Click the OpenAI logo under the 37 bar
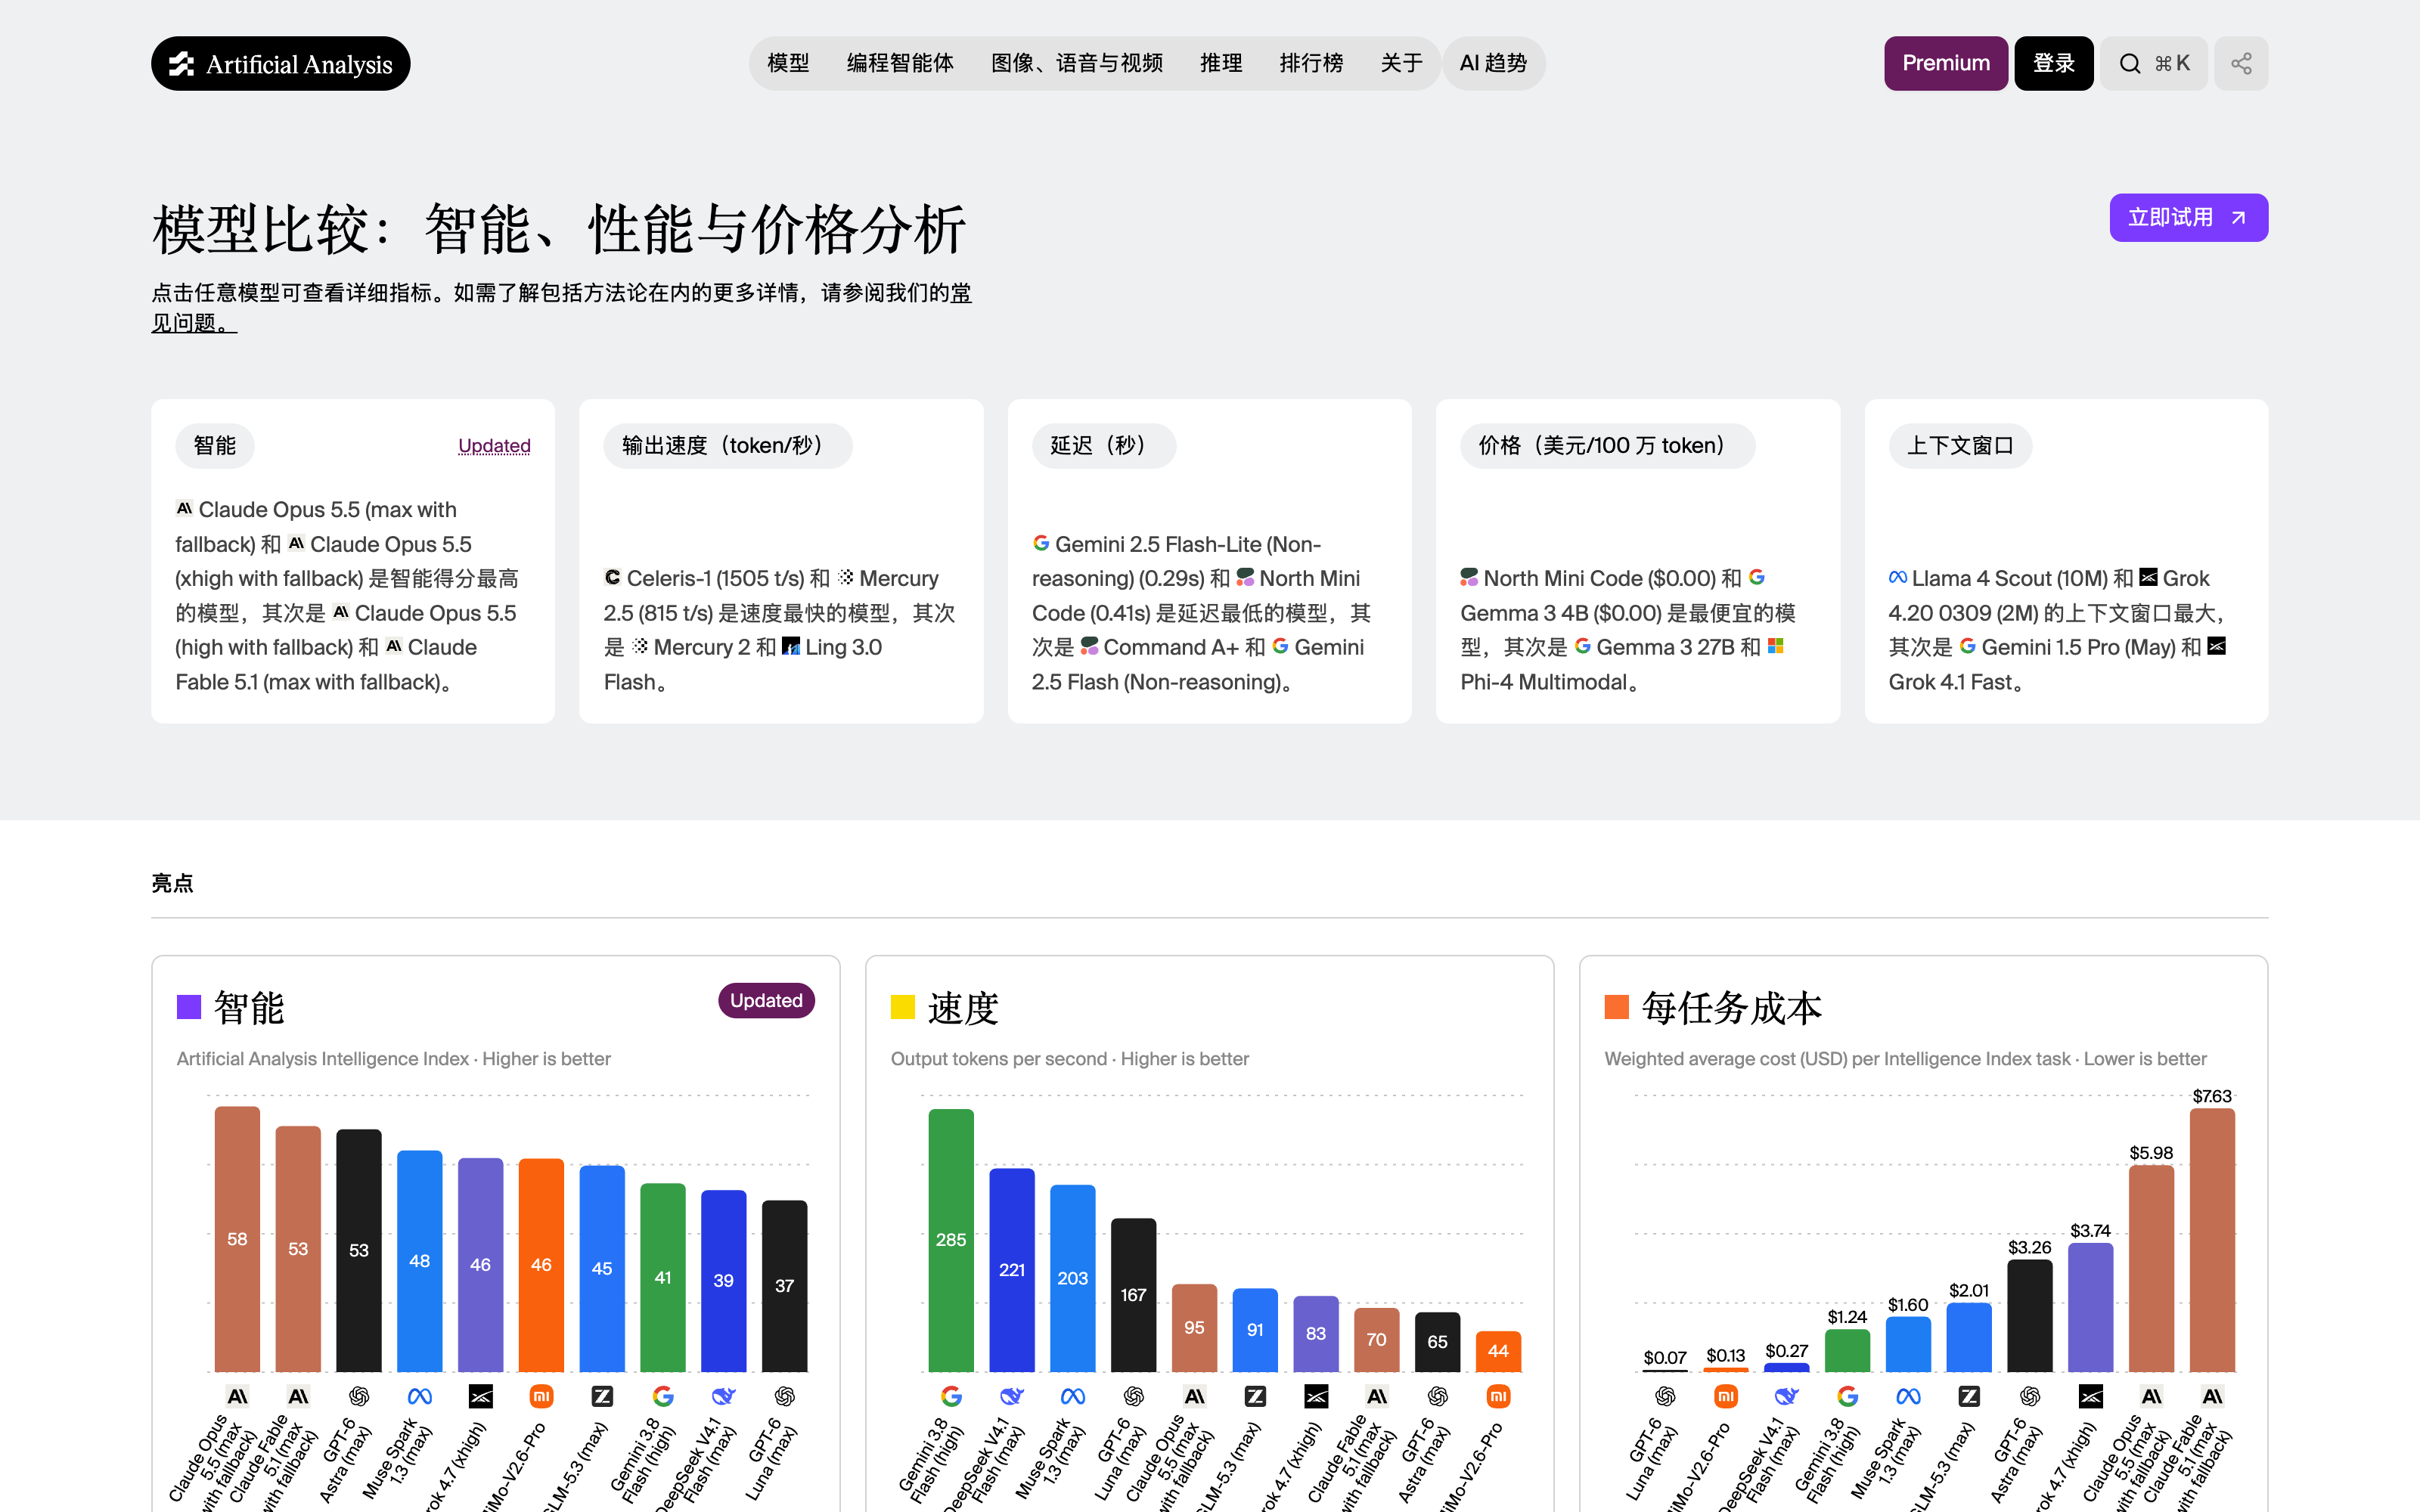2420x1512 pixels. [785, 1396]
